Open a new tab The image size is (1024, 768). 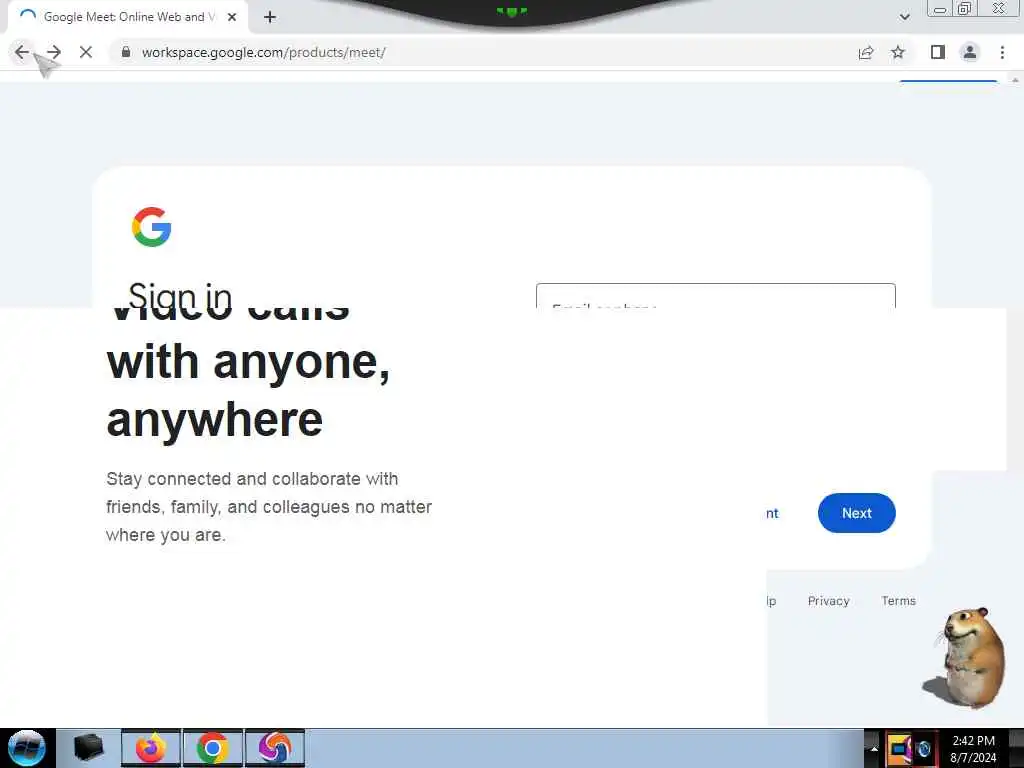[x=270, y=17]
